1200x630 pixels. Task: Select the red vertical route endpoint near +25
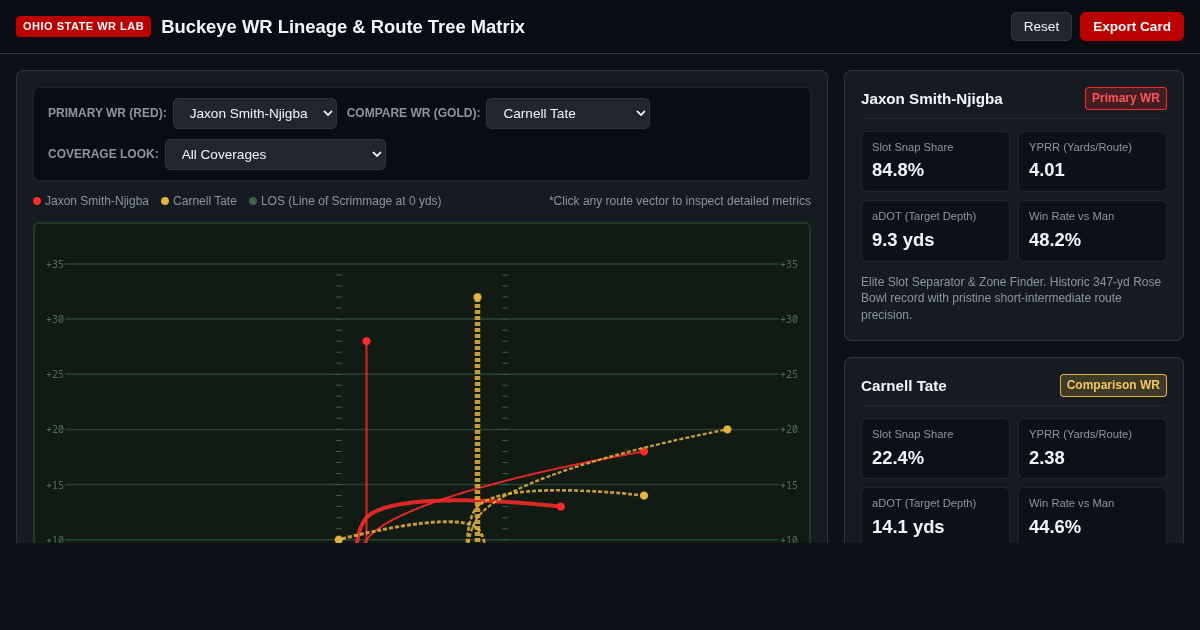pyautogui.click(x=366, y=341)
